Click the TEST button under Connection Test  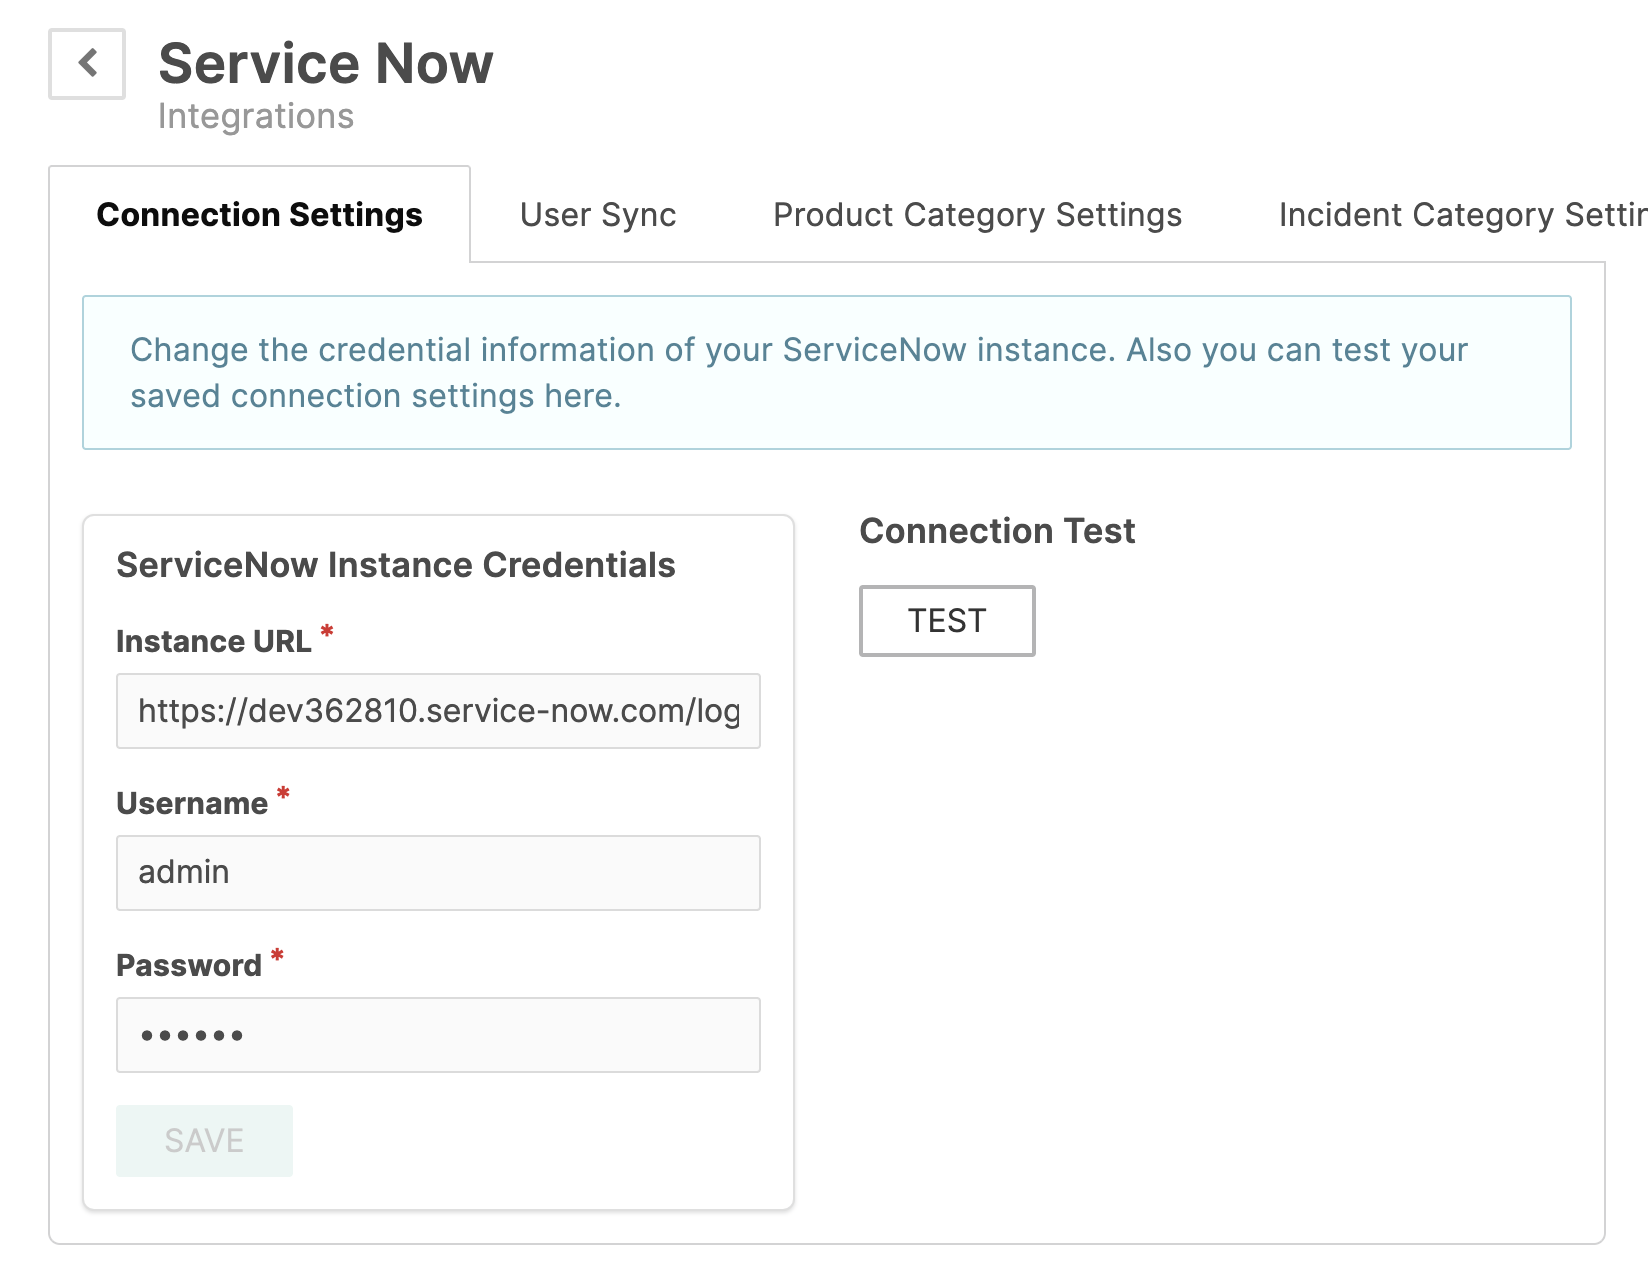(x=945, y=620)
